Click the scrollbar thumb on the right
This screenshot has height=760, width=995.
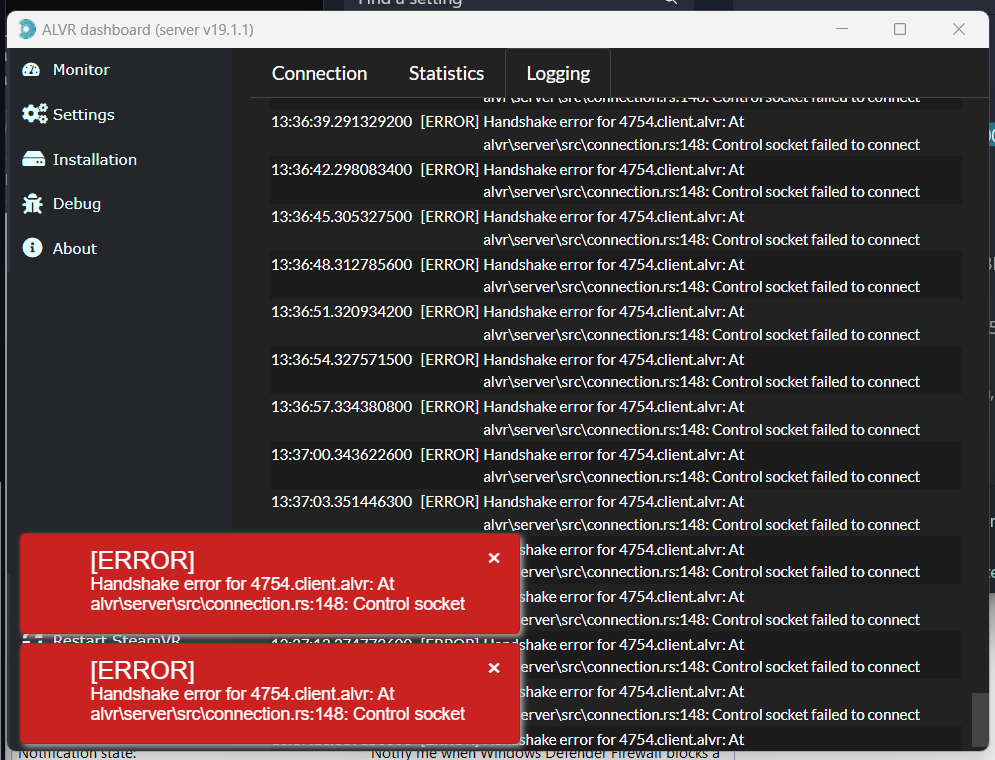click(x=978, y=714)
